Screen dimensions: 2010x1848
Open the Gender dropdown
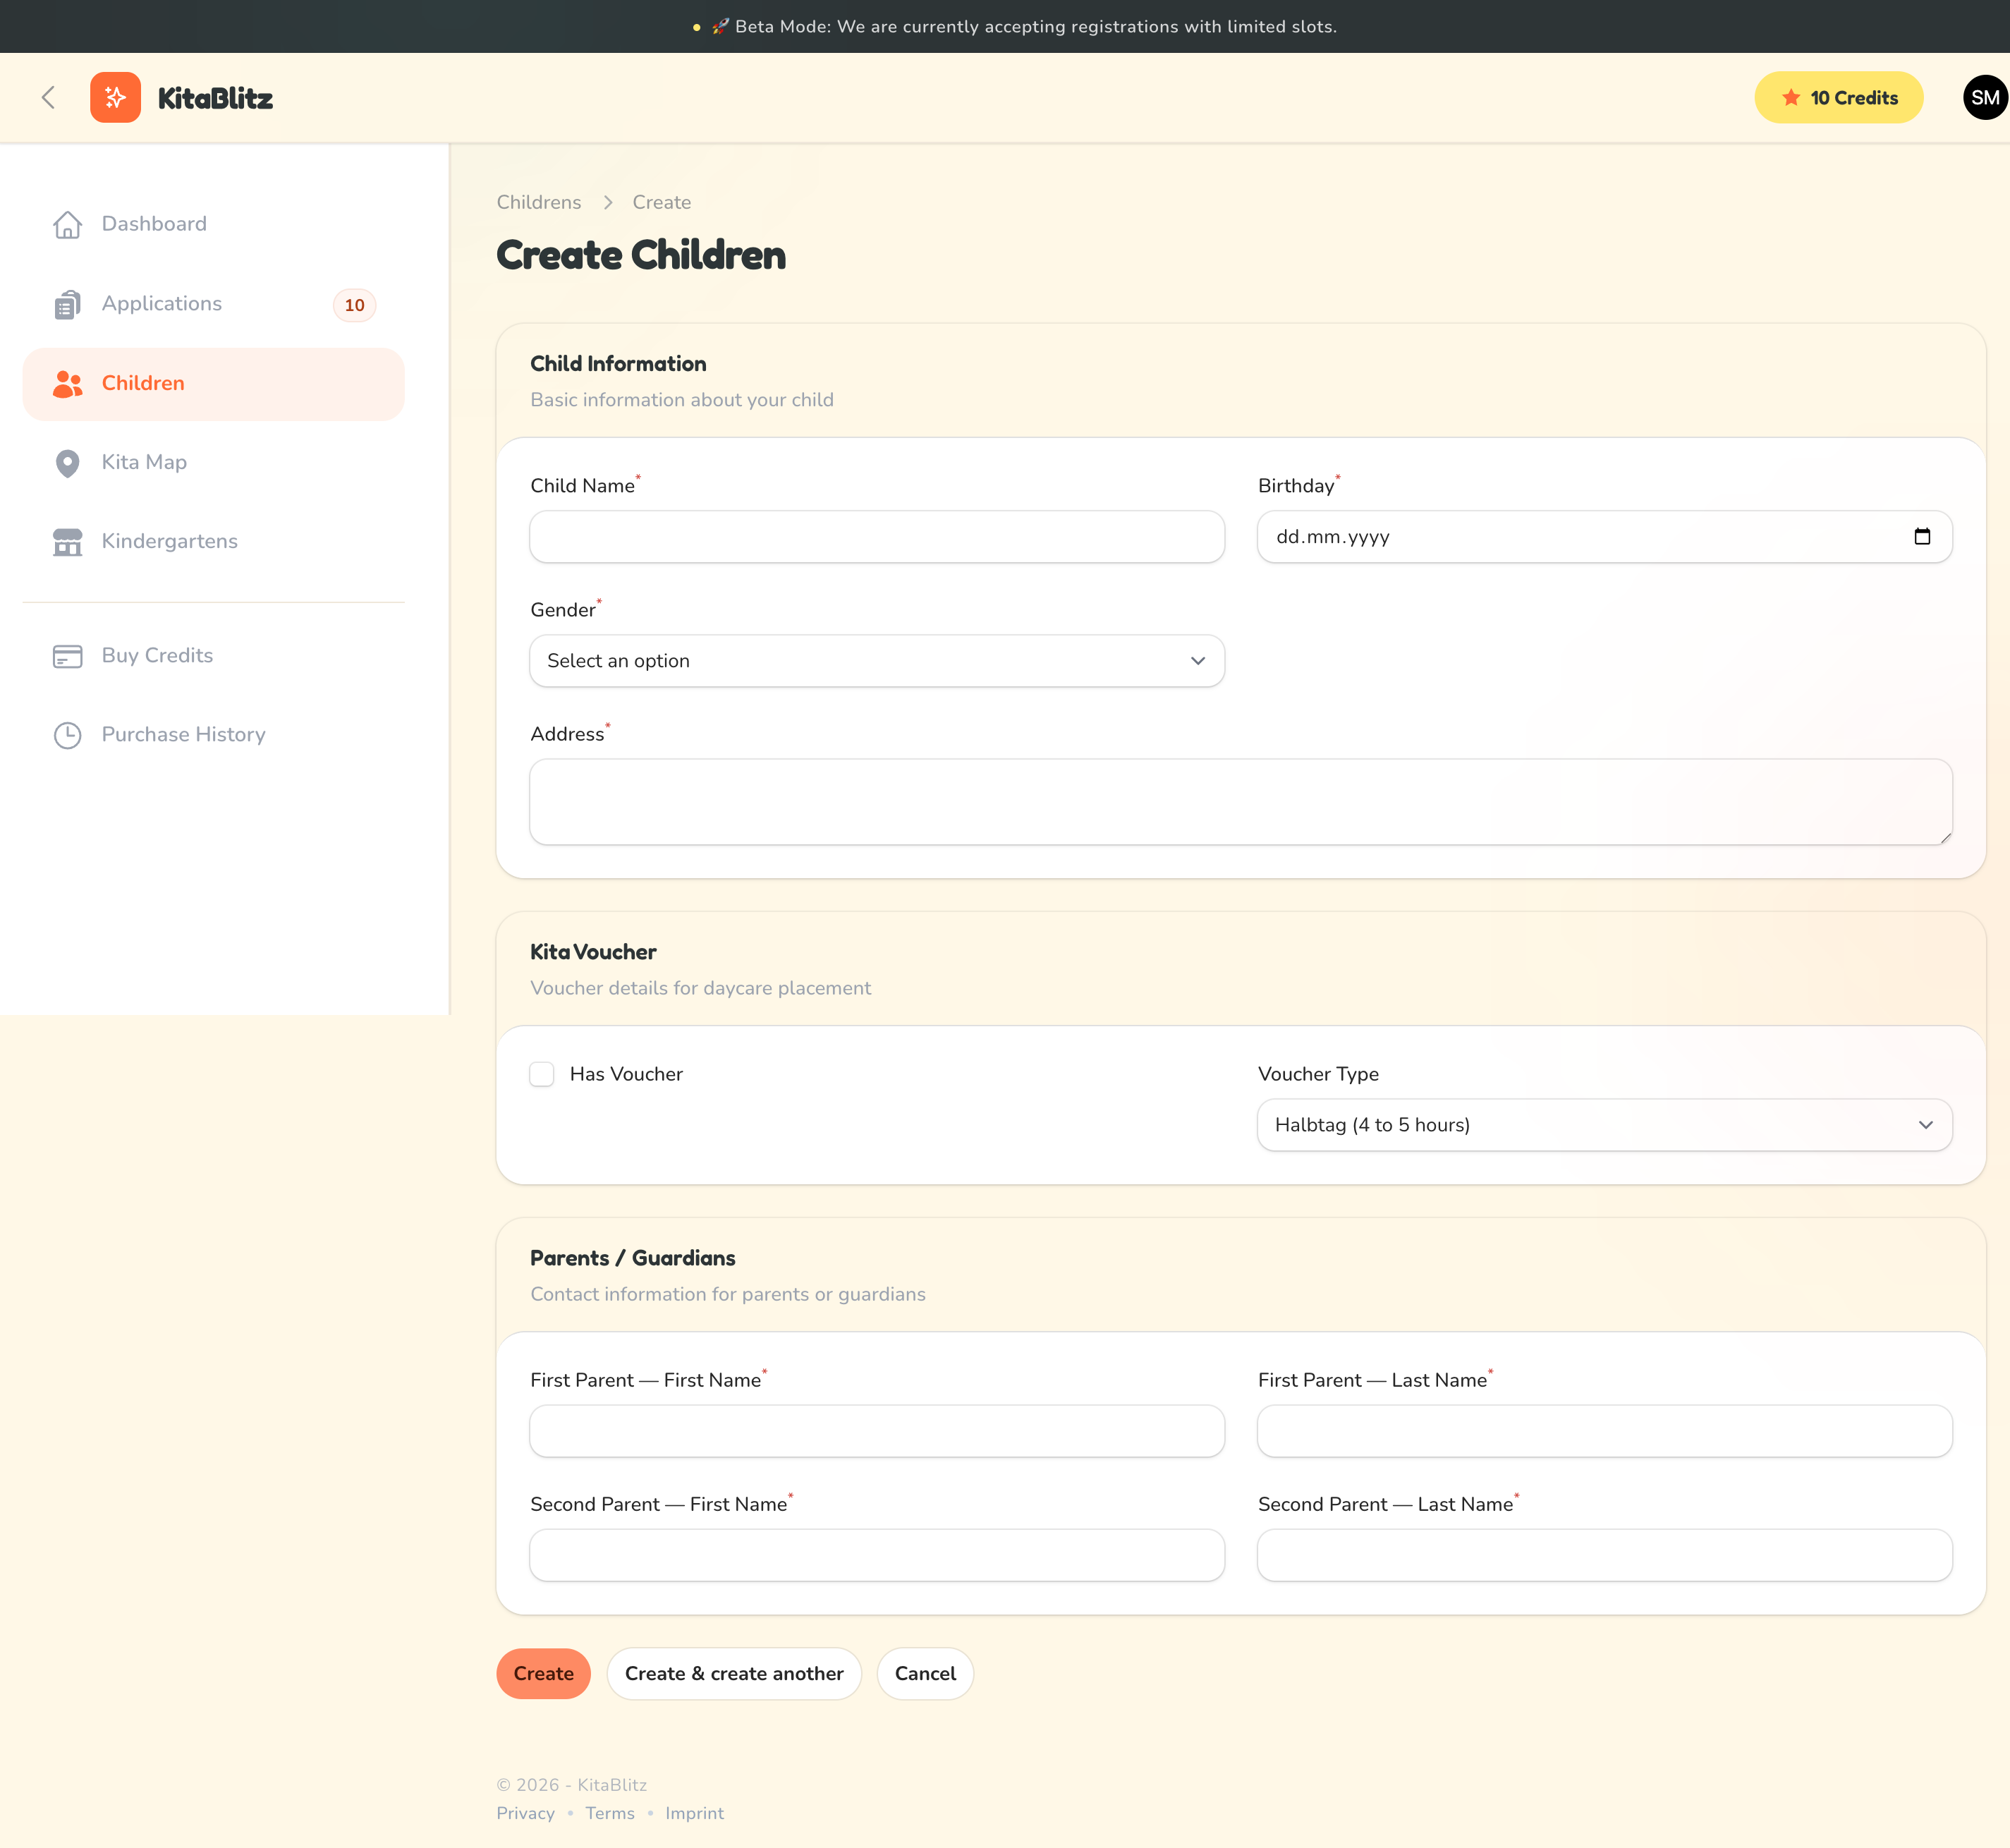tap(876, 661)
